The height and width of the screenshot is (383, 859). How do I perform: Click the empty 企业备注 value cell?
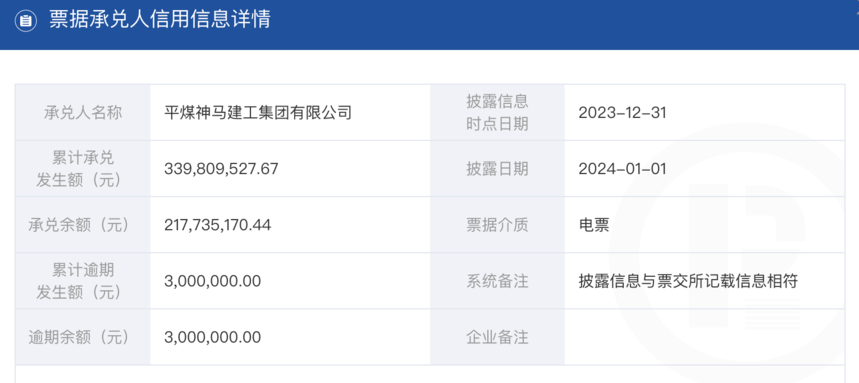(x=705, y=337)
